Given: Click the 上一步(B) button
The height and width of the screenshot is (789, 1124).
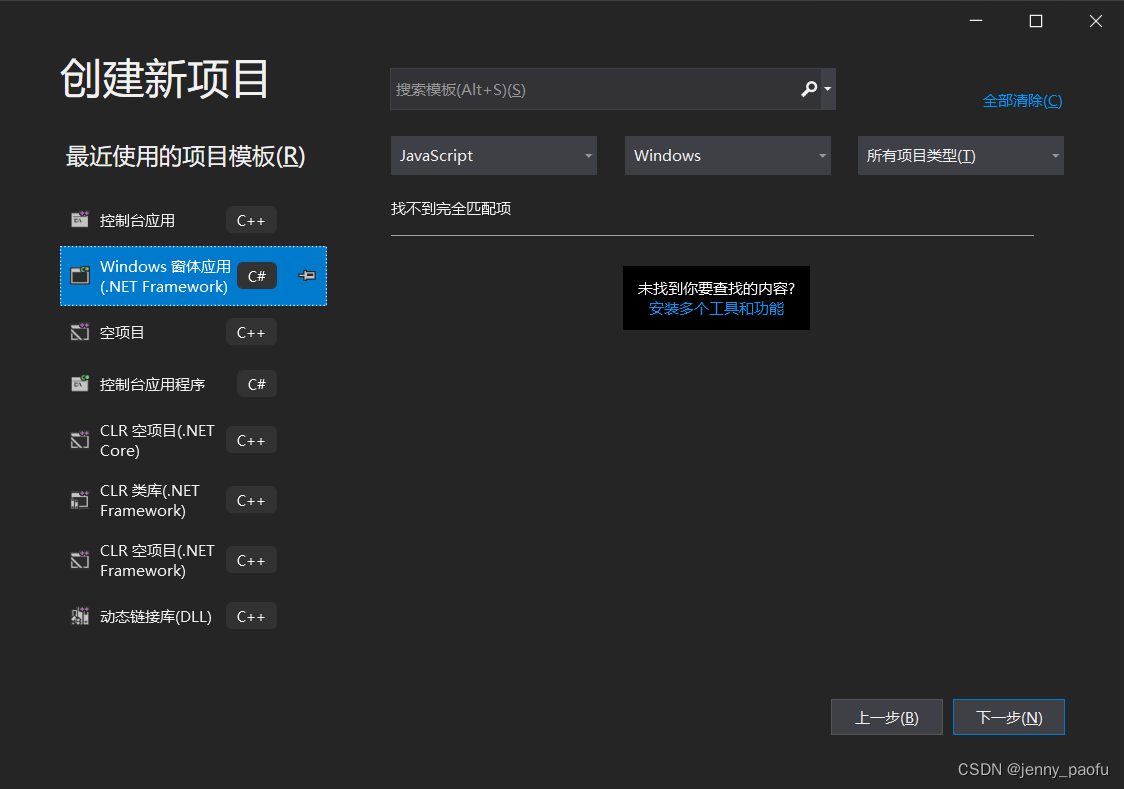Looking at the screenshot, I should point(886,716).
